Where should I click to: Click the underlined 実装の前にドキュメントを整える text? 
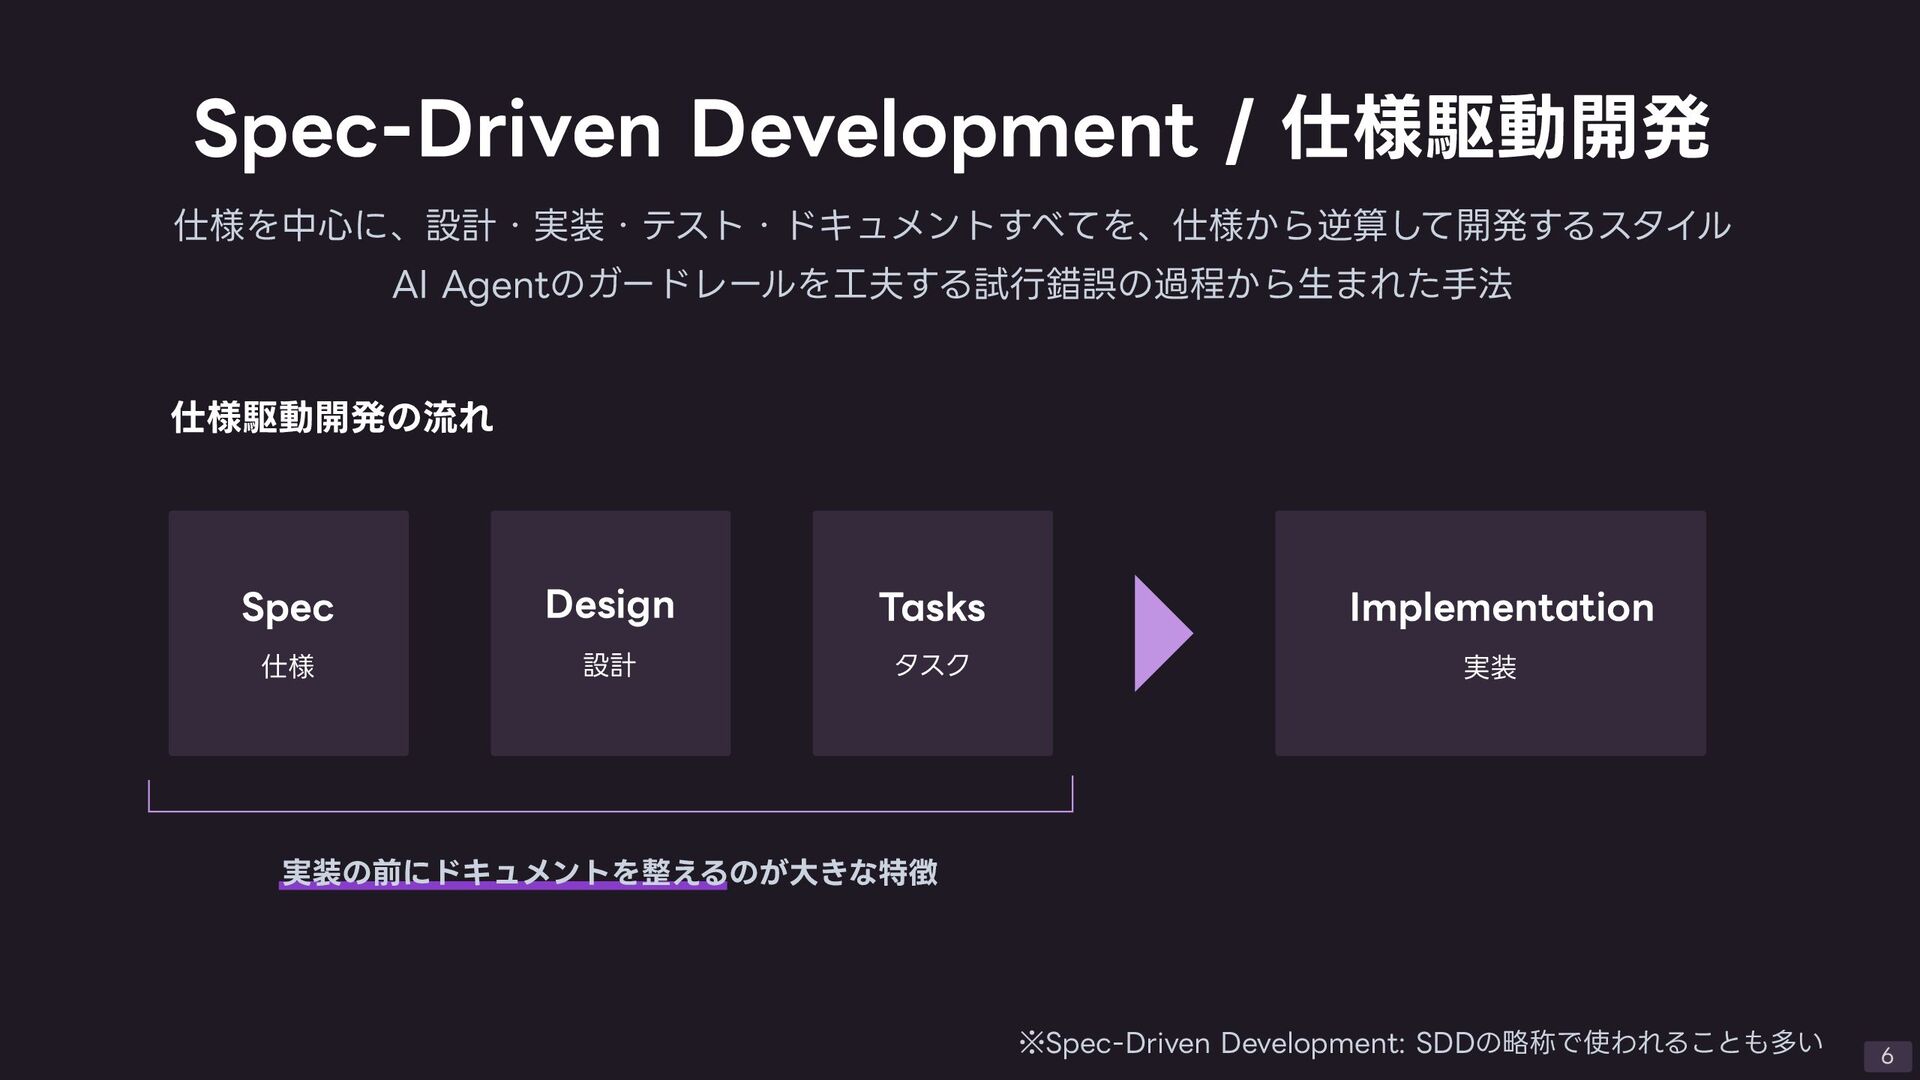pos(504,870)
